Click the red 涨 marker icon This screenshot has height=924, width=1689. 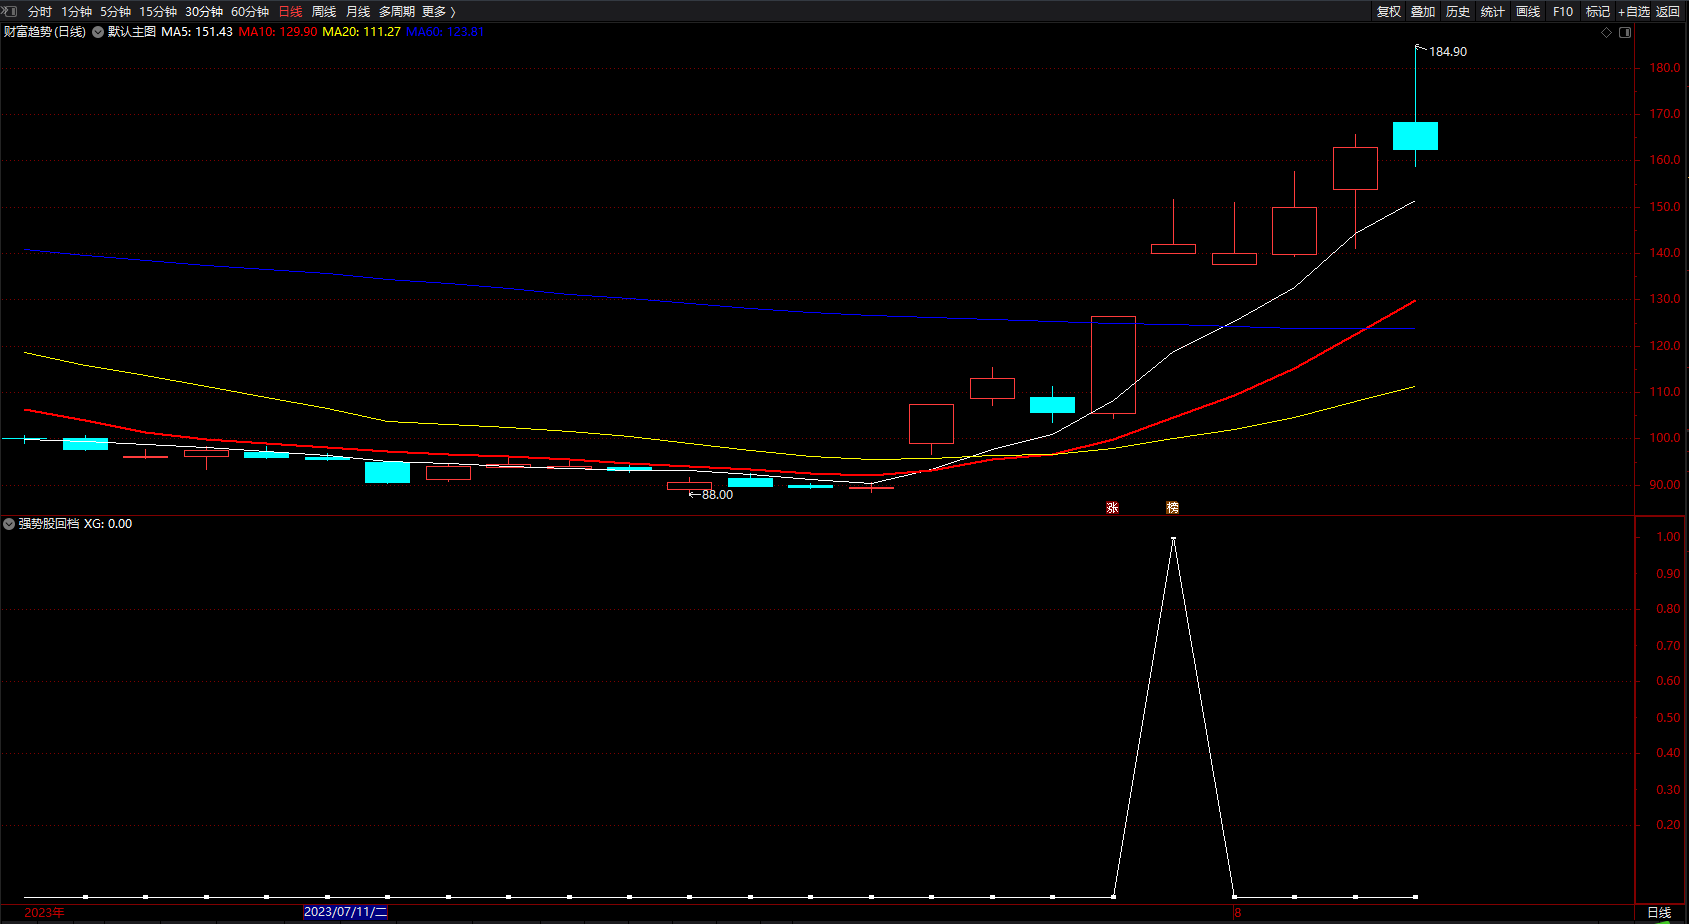click(x=1112, y=508)
